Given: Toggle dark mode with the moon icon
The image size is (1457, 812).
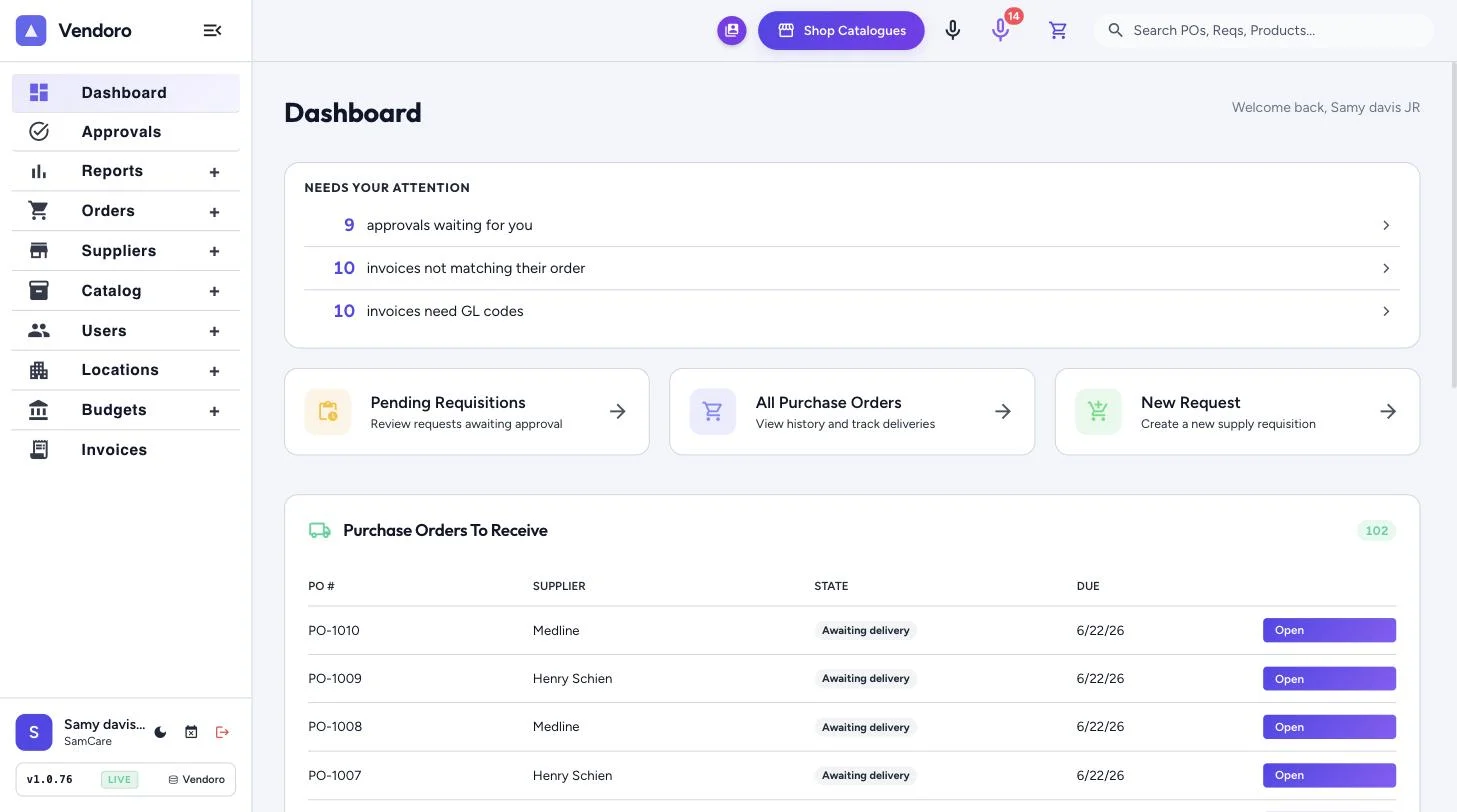Looking at the screenshot, I should point(160,732).
